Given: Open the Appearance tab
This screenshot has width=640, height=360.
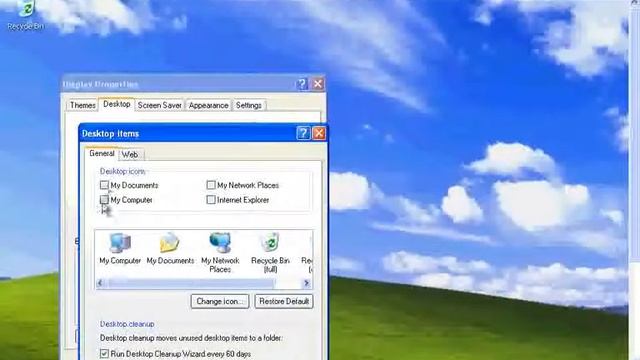Looking at the screenshot, I should pos(208,105).
